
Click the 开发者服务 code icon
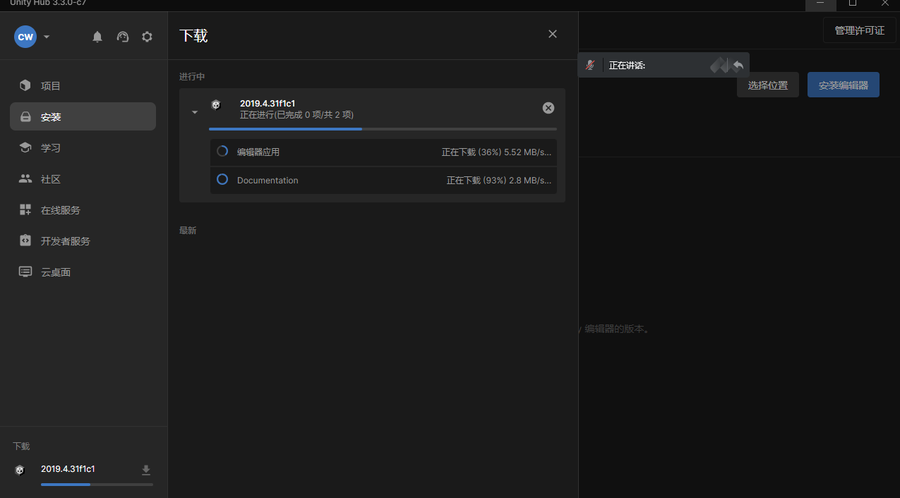click(x=25, y=240)
